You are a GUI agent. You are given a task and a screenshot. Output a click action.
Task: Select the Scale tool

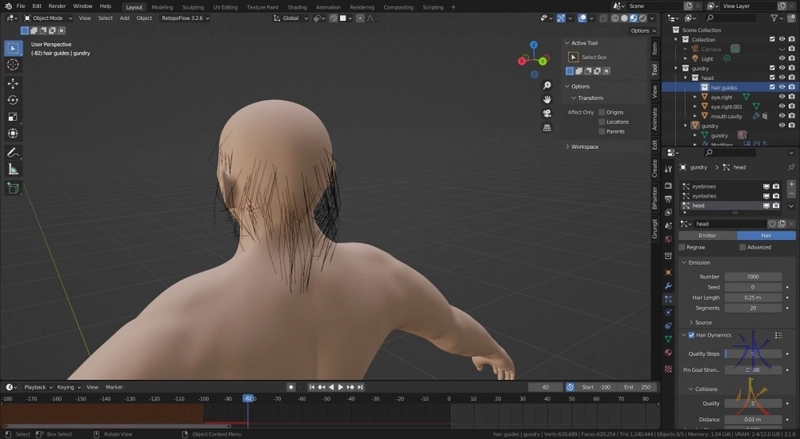13,116
